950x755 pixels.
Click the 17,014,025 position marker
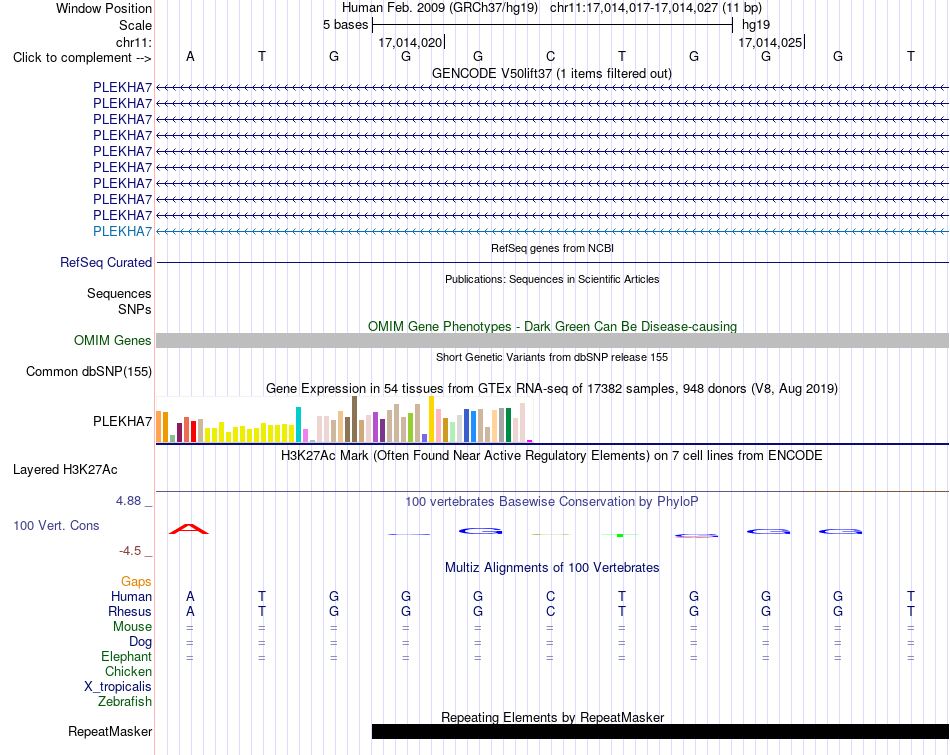click(770, 42)
